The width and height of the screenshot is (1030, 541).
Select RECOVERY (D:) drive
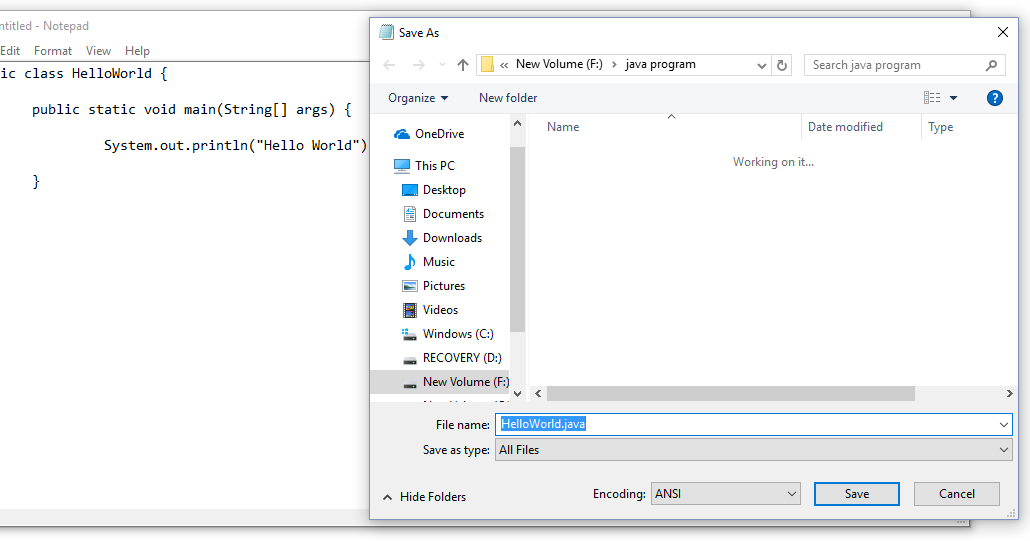(x=462, y=358)
